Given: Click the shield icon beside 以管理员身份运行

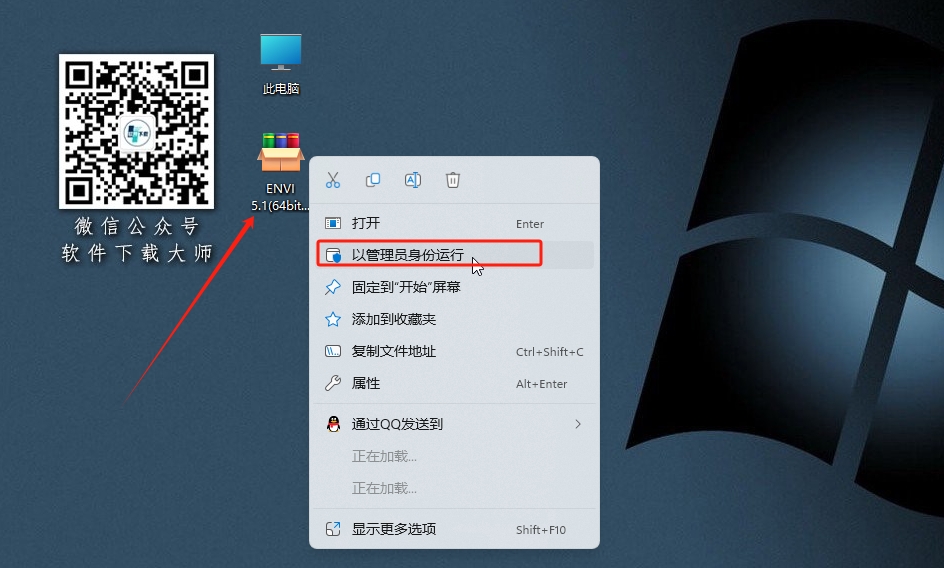Looking at the screenshot, I should pyautogui.click(x=333, y=255).
